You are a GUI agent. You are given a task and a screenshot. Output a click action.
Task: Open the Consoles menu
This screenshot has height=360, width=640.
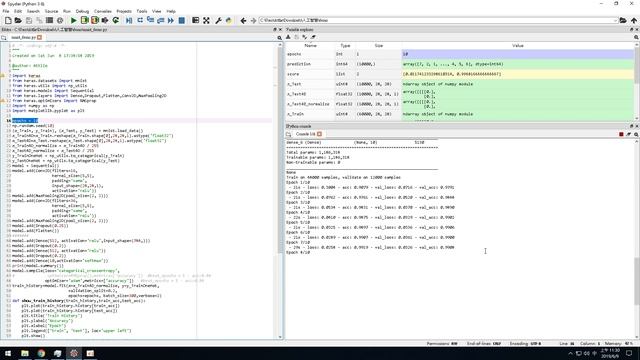coord(102,11)
